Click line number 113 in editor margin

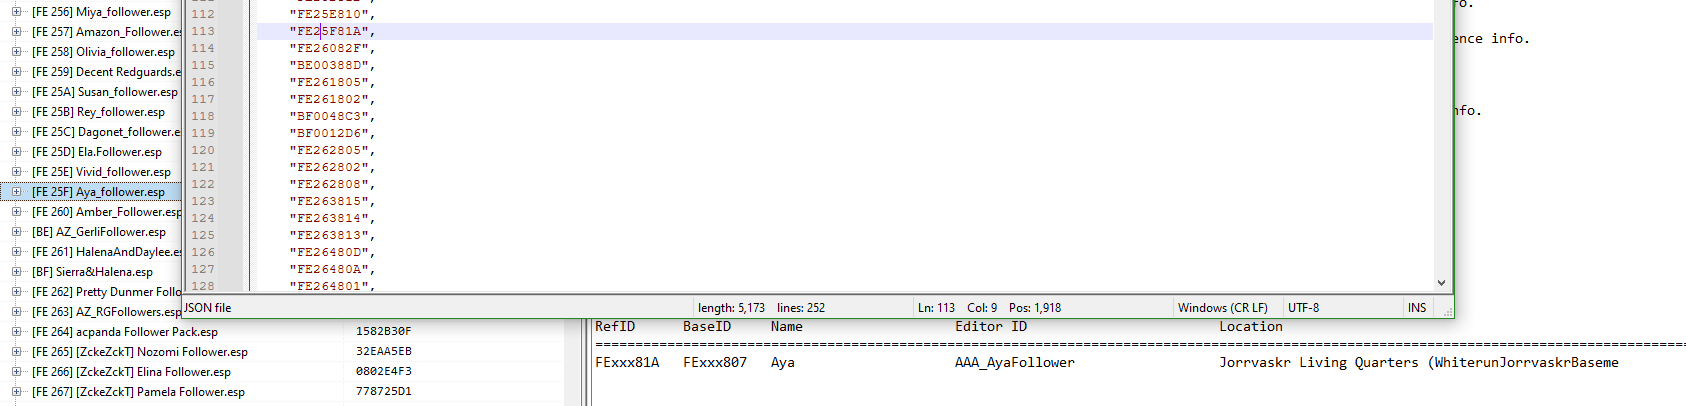(x=203, y=31)
